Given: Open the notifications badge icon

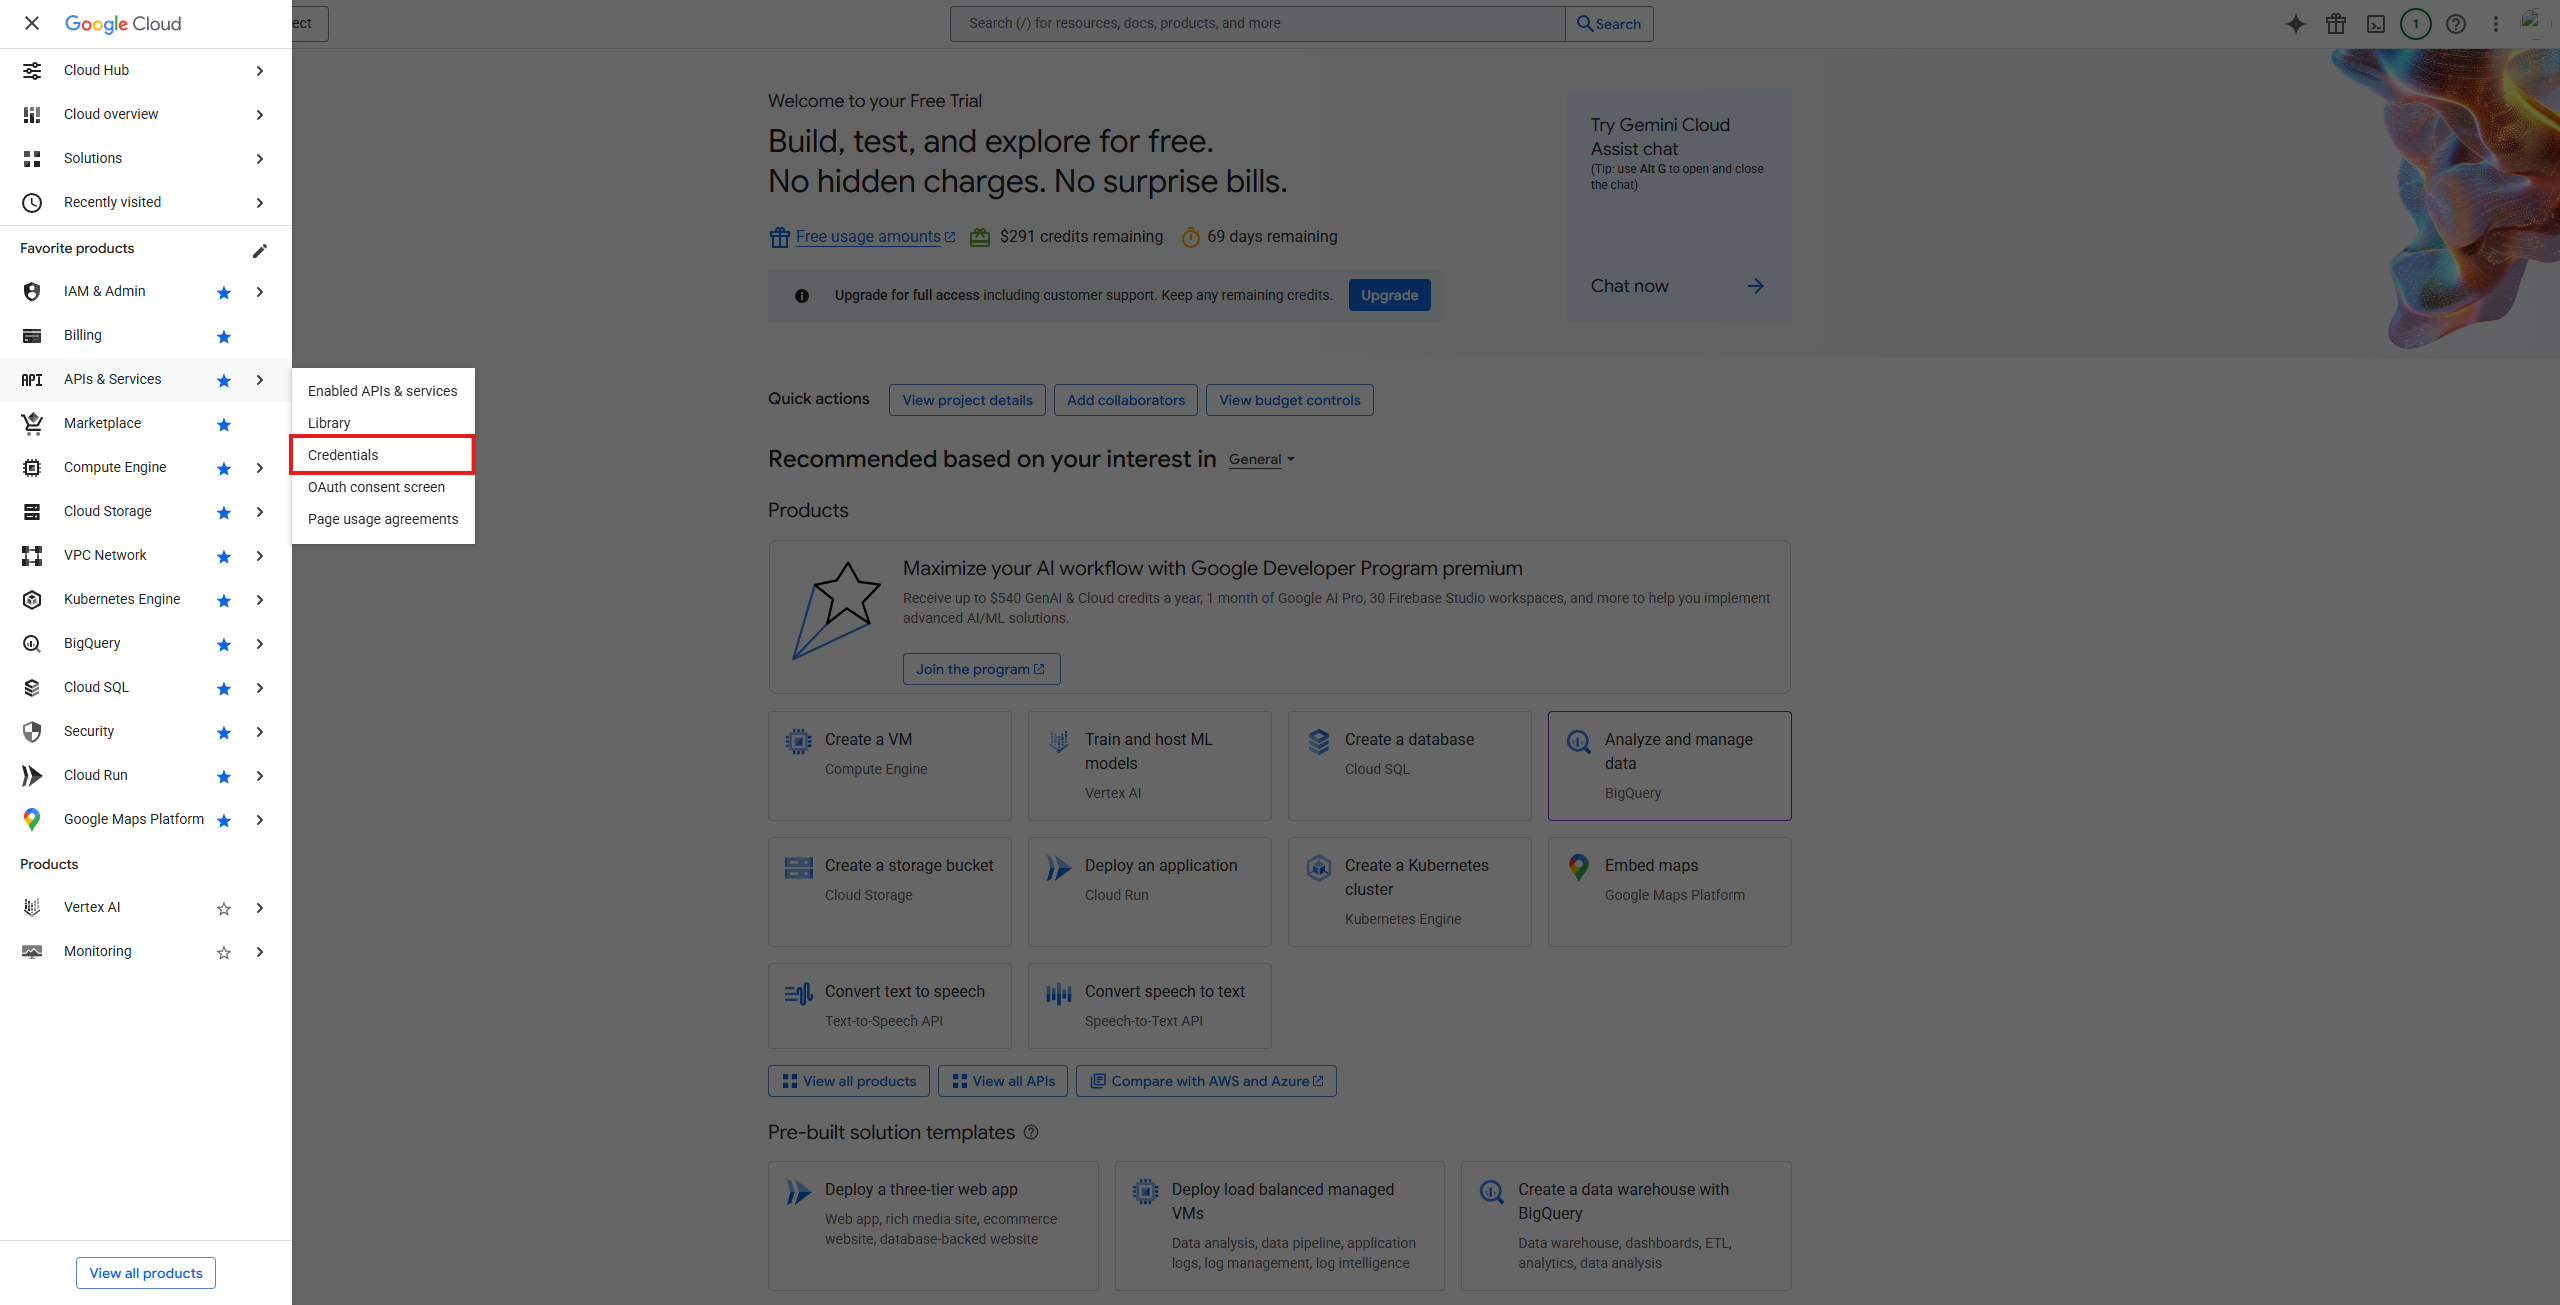Looking at the screenshot, I should coord(2416,24).
